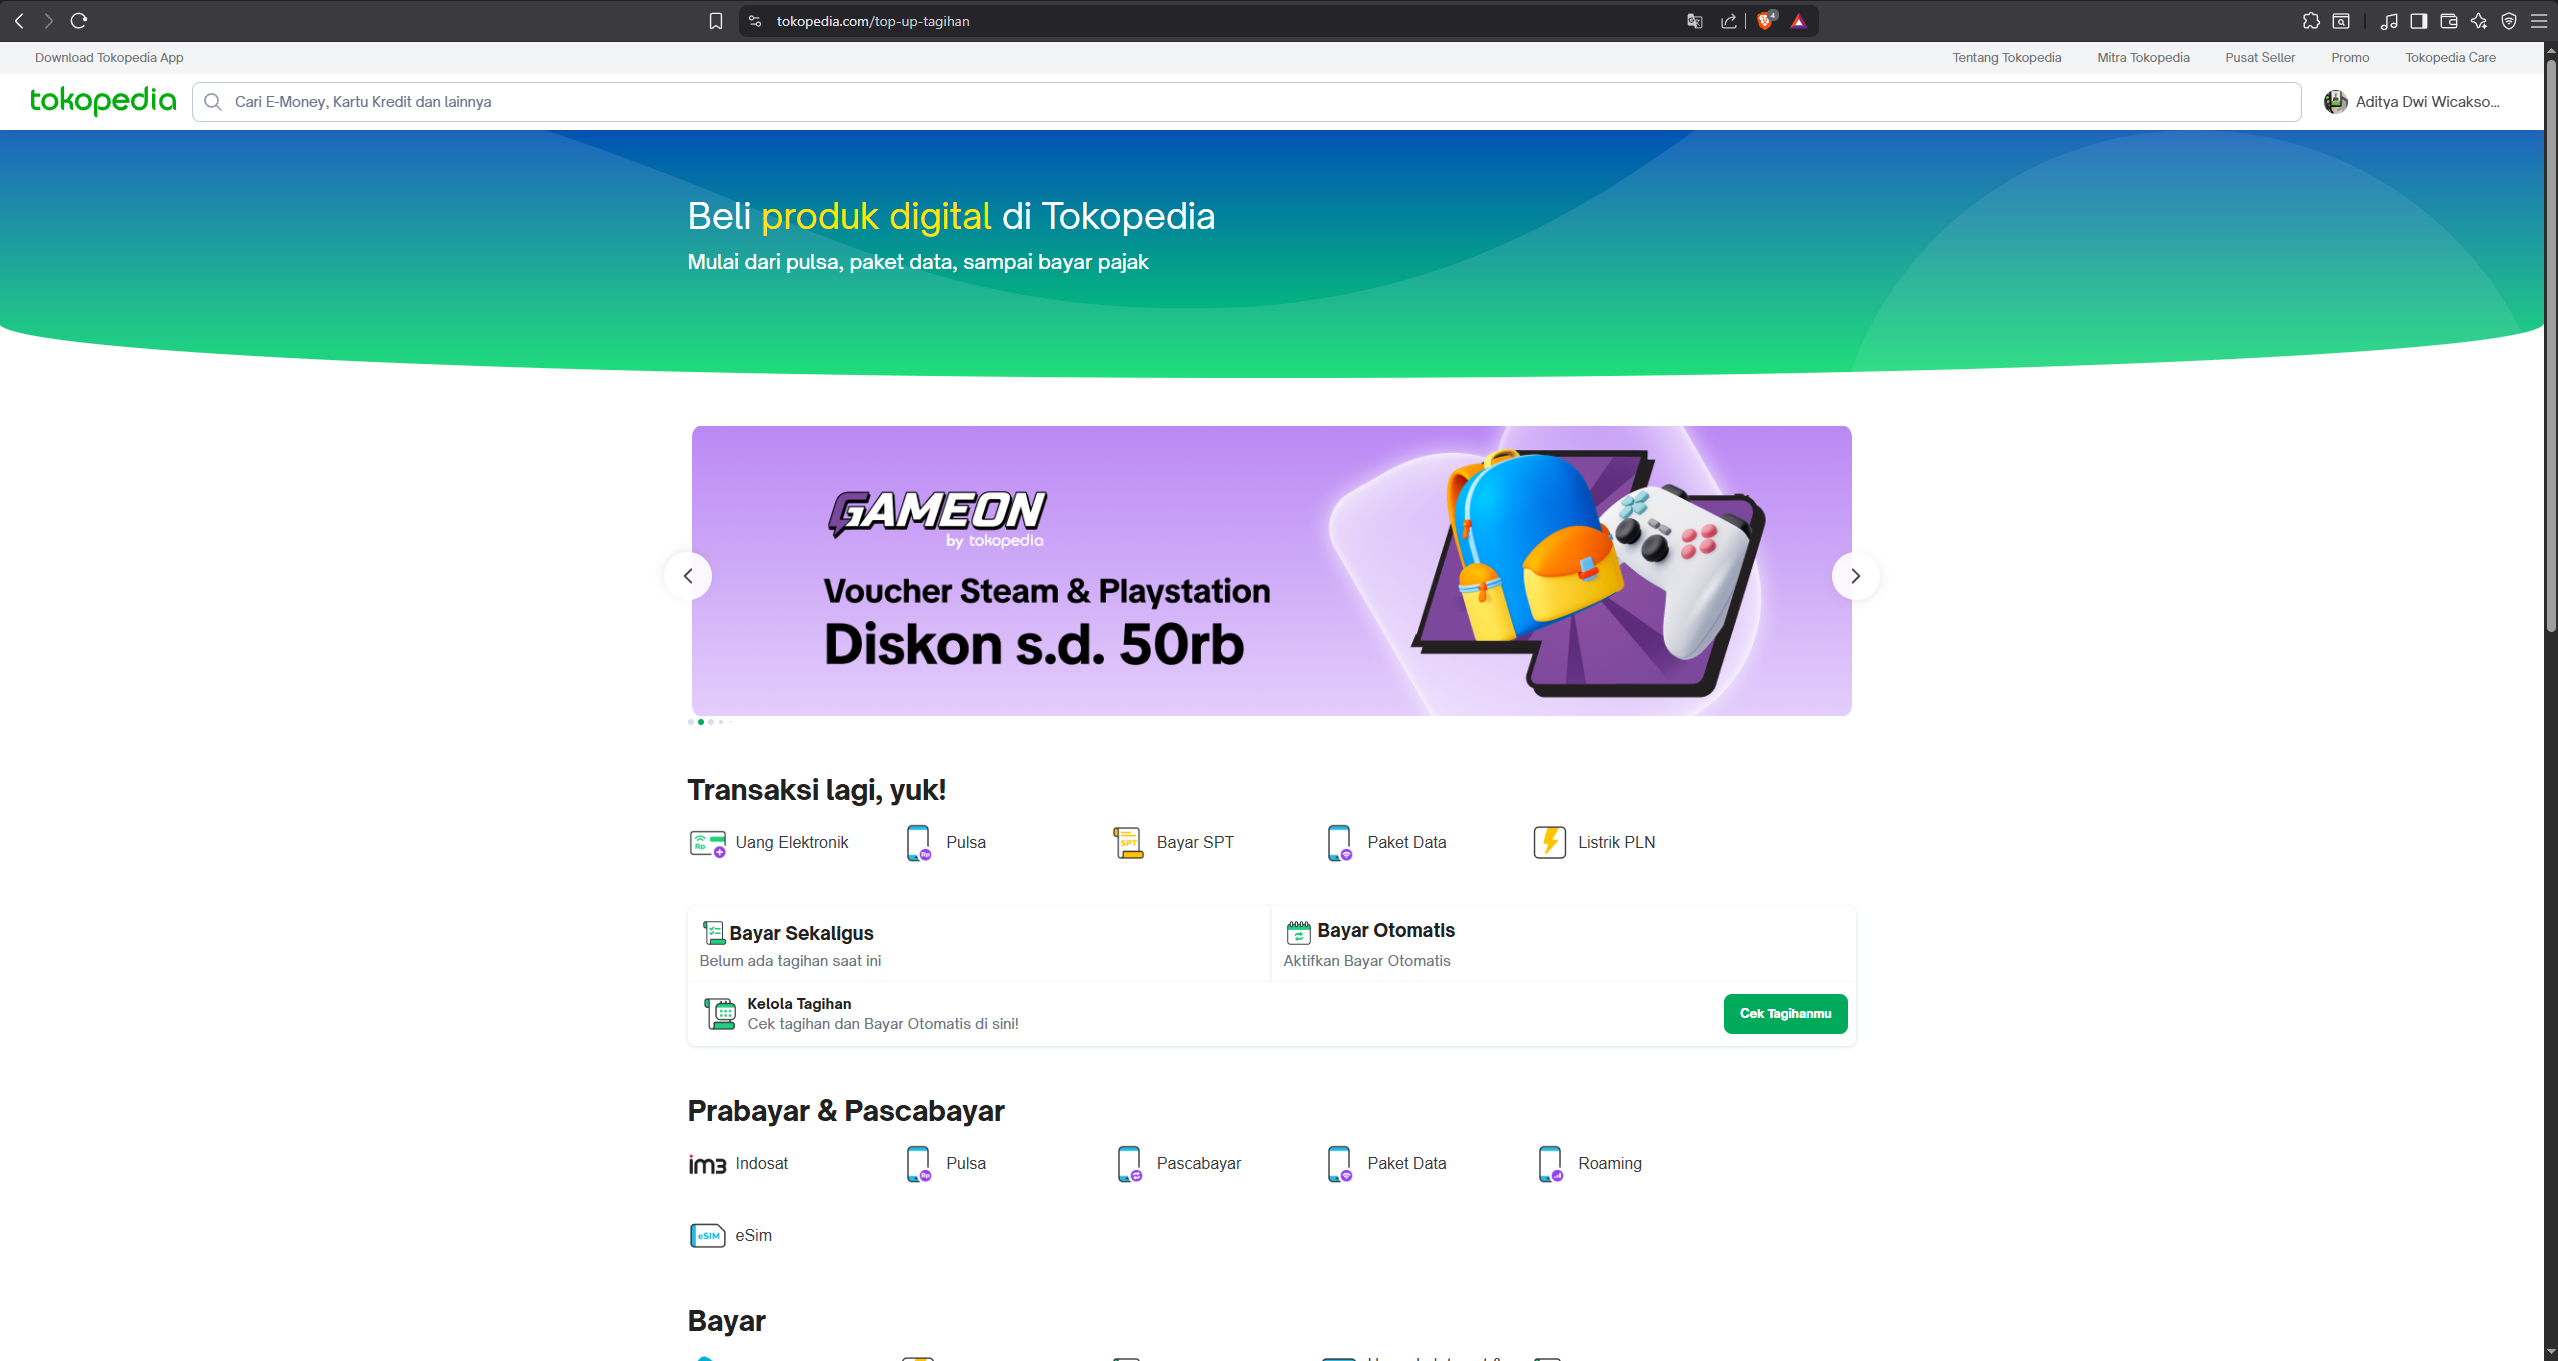This screenshot has height=1361, width=2558.
Task: Open Bayar Sekaligus card
Action: (x=978, y=945)
